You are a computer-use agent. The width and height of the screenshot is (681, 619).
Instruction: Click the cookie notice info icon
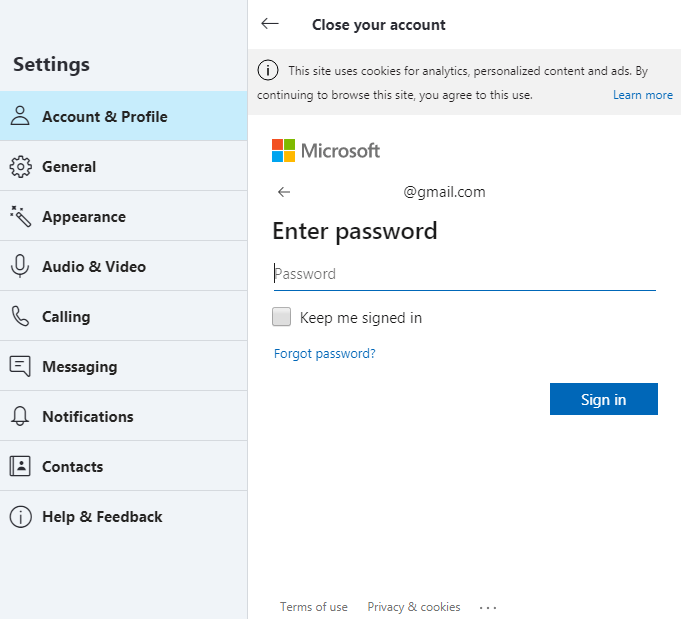(268, 70)
